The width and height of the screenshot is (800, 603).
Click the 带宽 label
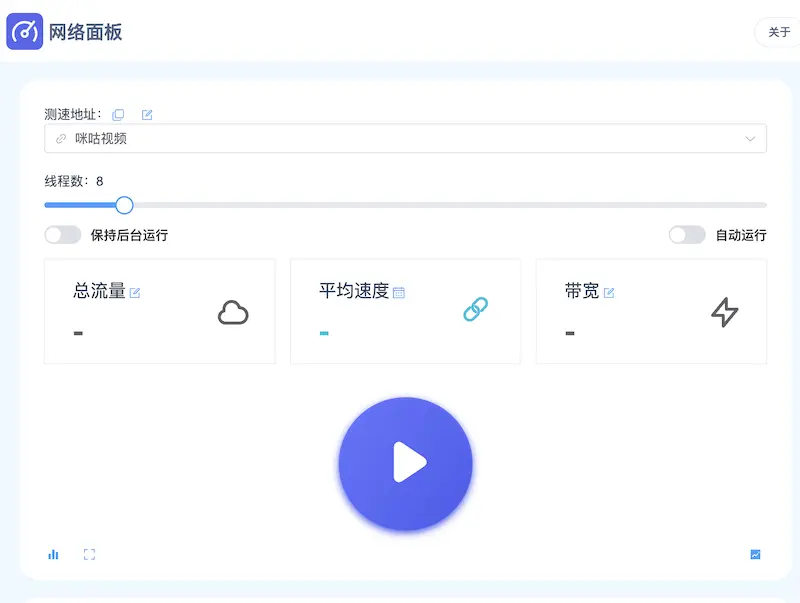[x=582, y=291]
